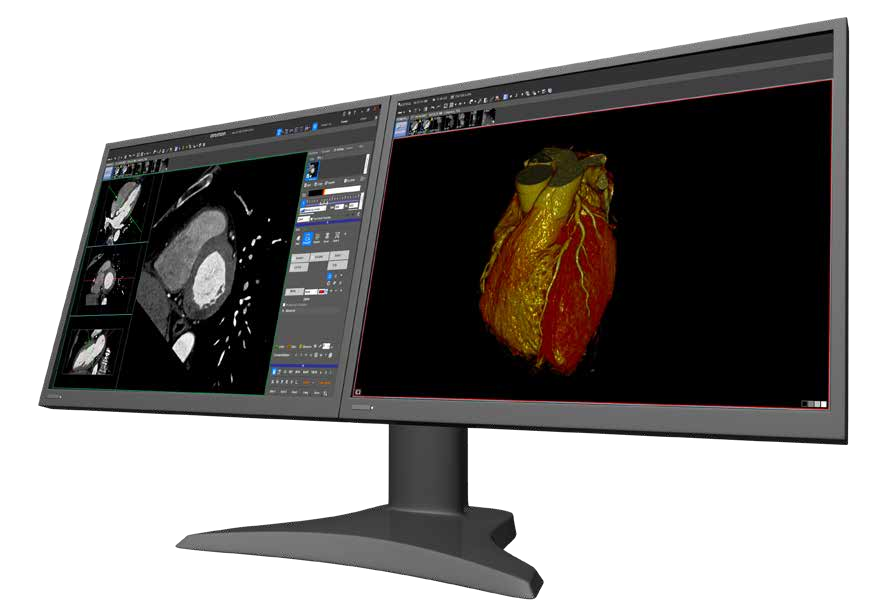The width and height of the screenshot is (892, 606).
Task: Click right gray button in second button row
Action: 337,265
